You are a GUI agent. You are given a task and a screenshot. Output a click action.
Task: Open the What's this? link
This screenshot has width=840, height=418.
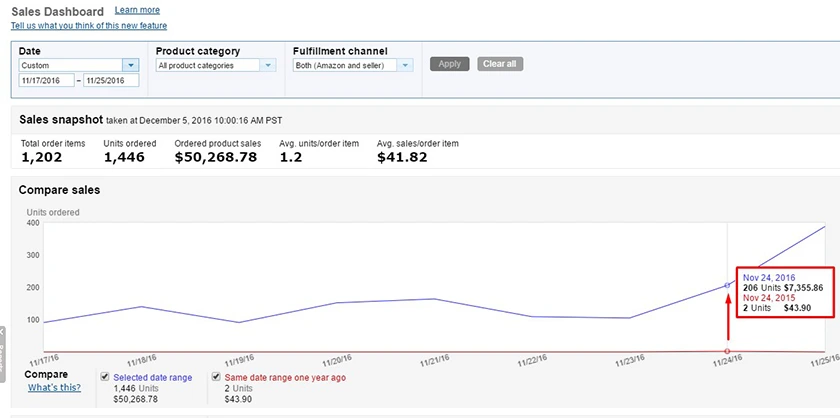tap(55, 387)
